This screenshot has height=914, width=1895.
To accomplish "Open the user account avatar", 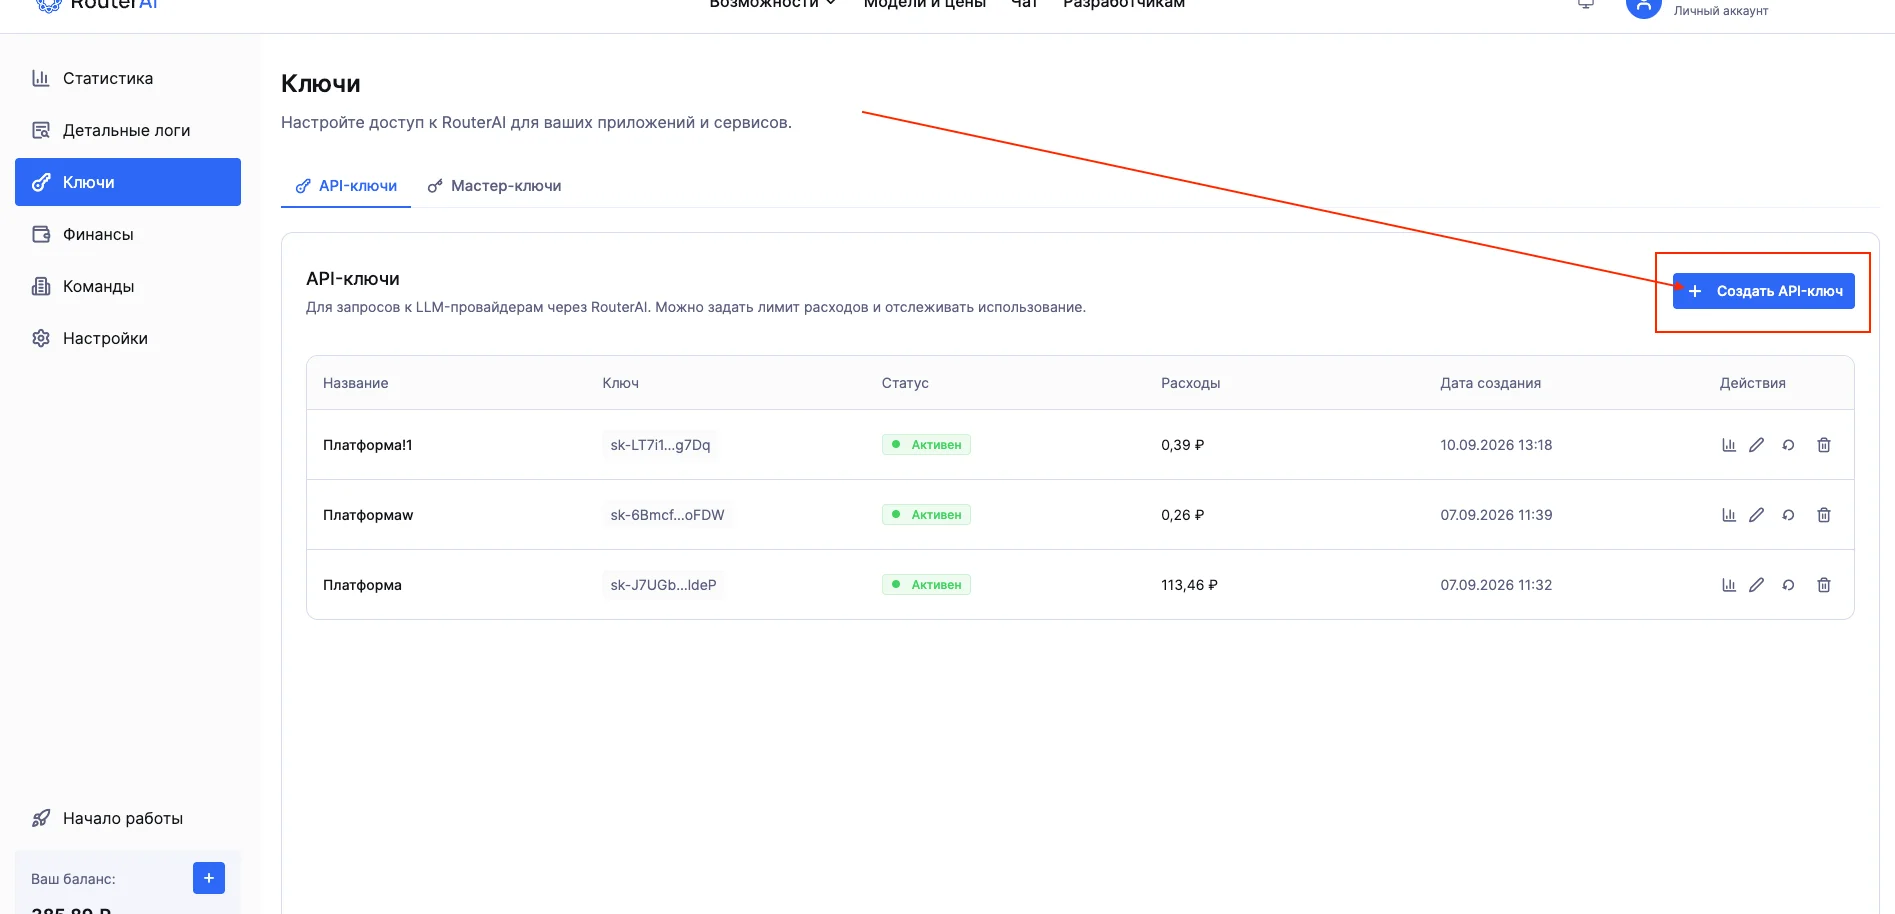I will click(x=1643, y=6).
